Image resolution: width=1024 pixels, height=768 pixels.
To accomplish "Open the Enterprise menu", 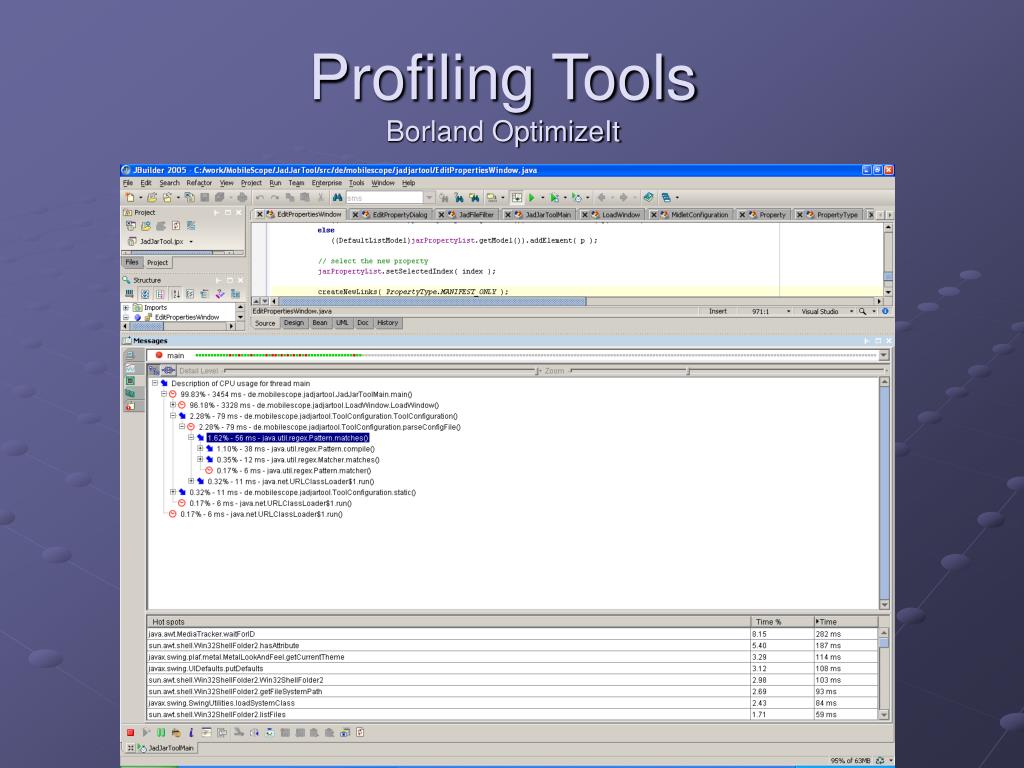I will 327,183.
